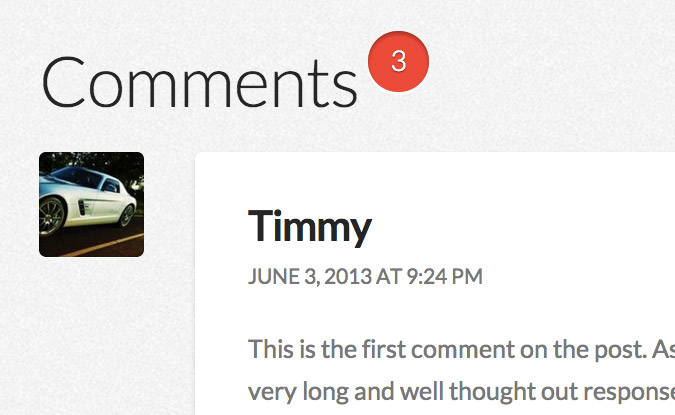Screen dimensions: 675x415
Task: Open Timmy's car avatar image
Action: coord(91,204)
